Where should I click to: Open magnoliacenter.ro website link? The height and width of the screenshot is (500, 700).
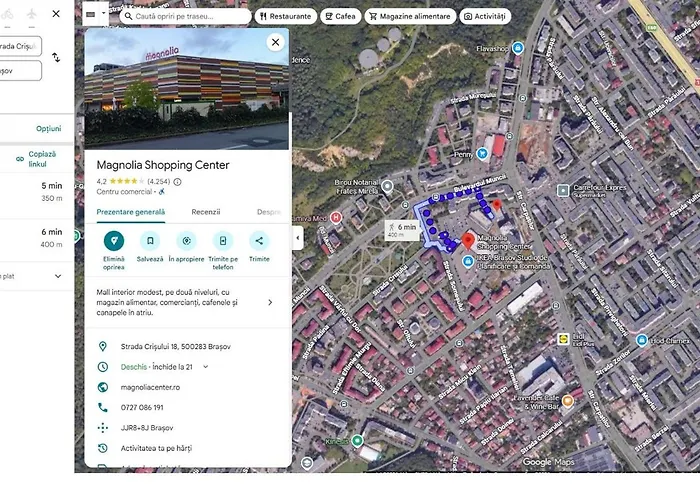click(148, 387)
